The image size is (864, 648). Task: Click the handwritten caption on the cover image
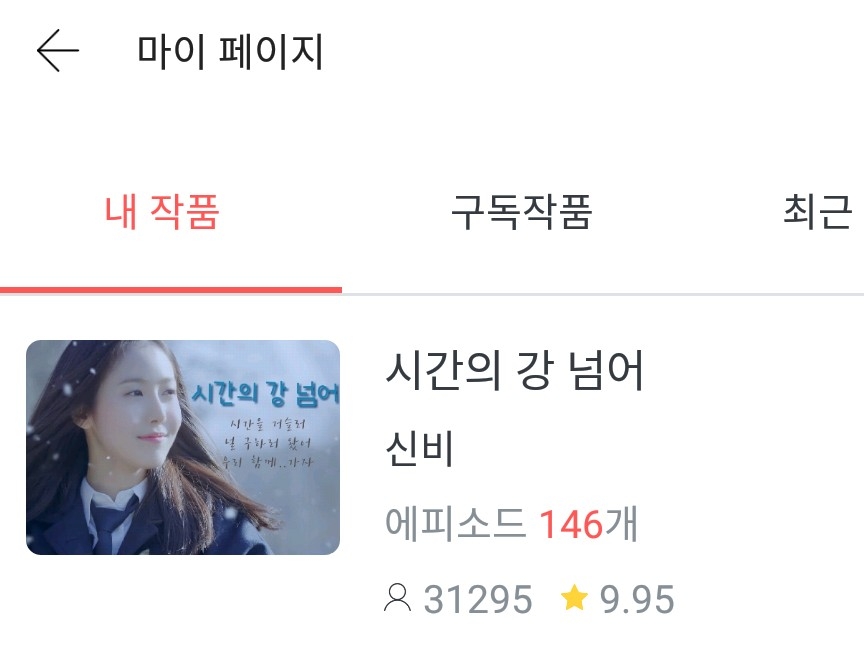click(x=267, y=442)
